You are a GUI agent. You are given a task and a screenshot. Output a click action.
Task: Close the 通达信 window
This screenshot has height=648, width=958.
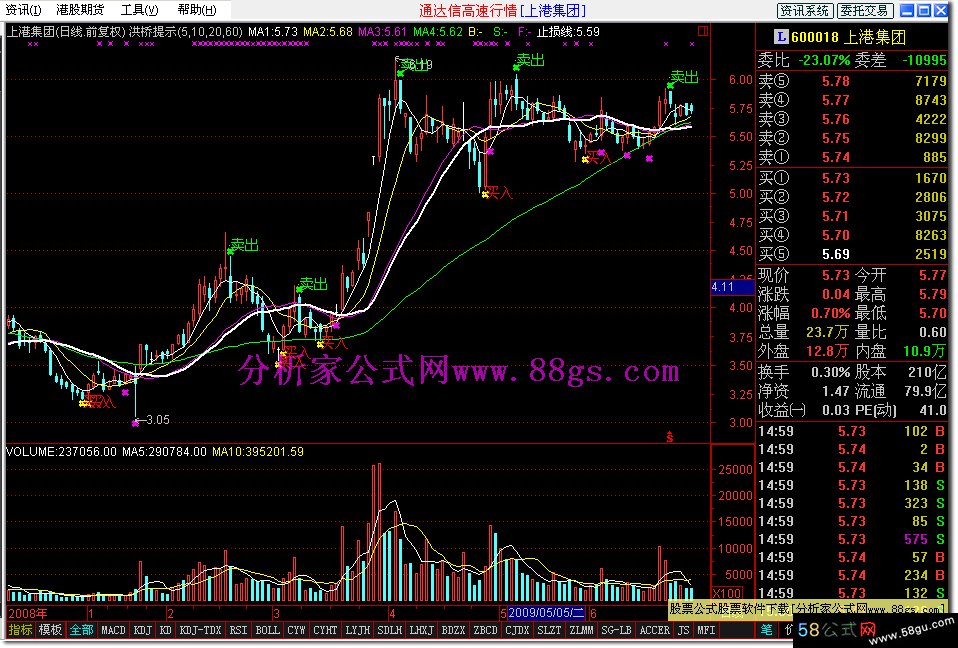940,10
